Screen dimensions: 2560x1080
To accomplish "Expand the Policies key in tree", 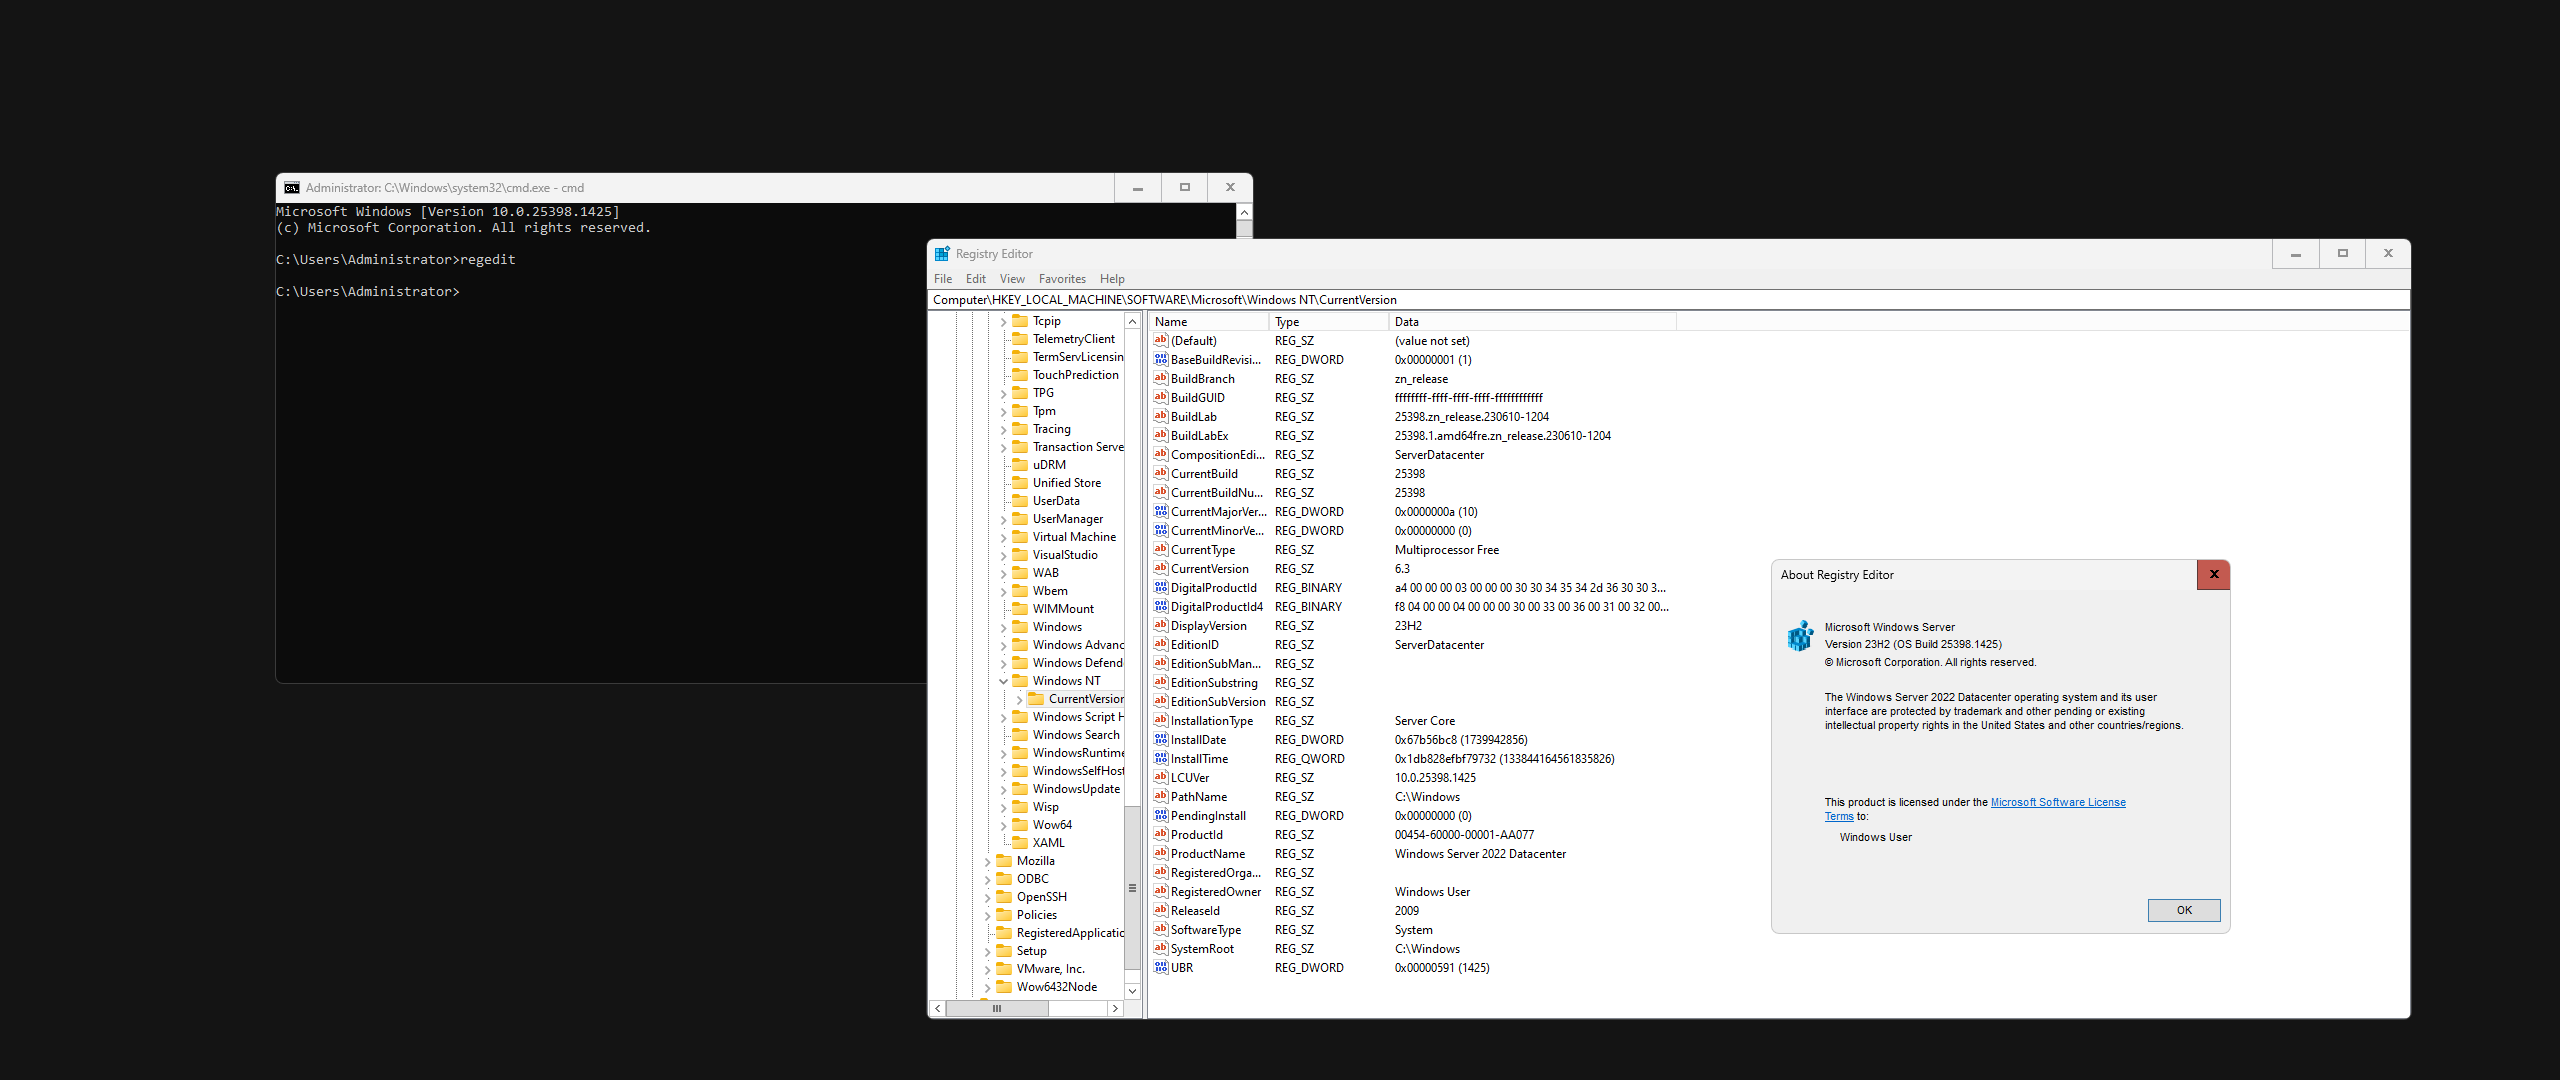I will point(987,915).
